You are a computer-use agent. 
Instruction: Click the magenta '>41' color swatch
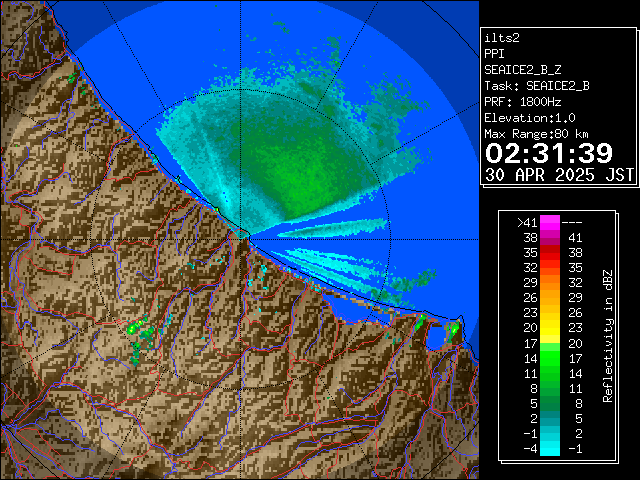(x=550, y=222)
